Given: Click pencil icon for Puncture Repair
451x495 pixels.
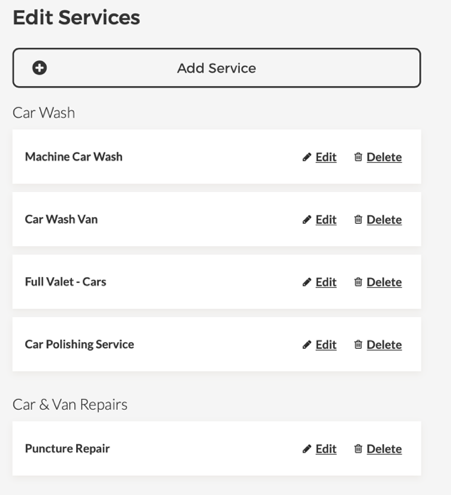Looking at the screenshot, I should (307, 449).
